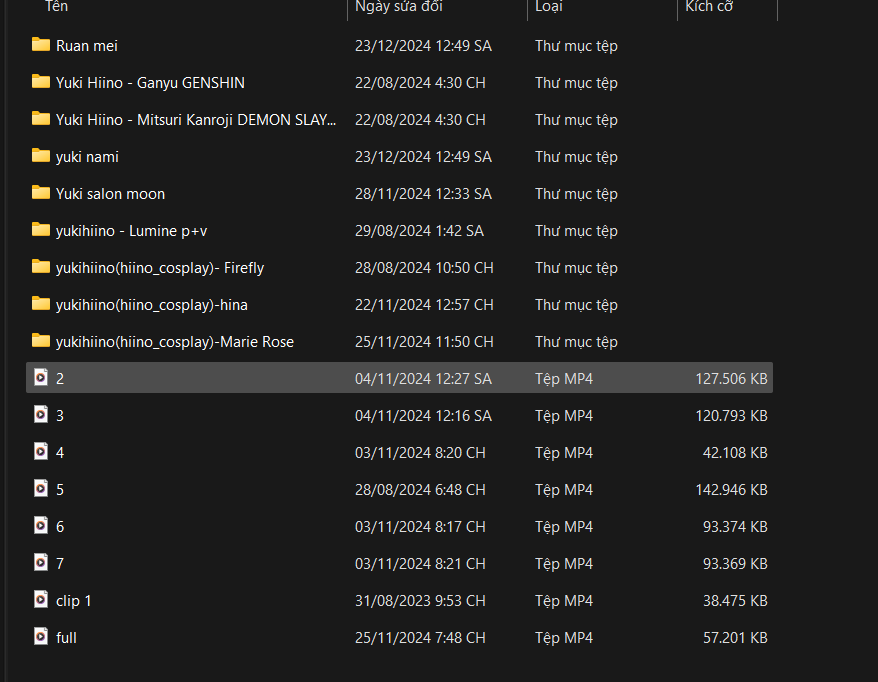Select the Yuki Hiino - Ganyu GENSHIN folder icon

tap(41, 82)
